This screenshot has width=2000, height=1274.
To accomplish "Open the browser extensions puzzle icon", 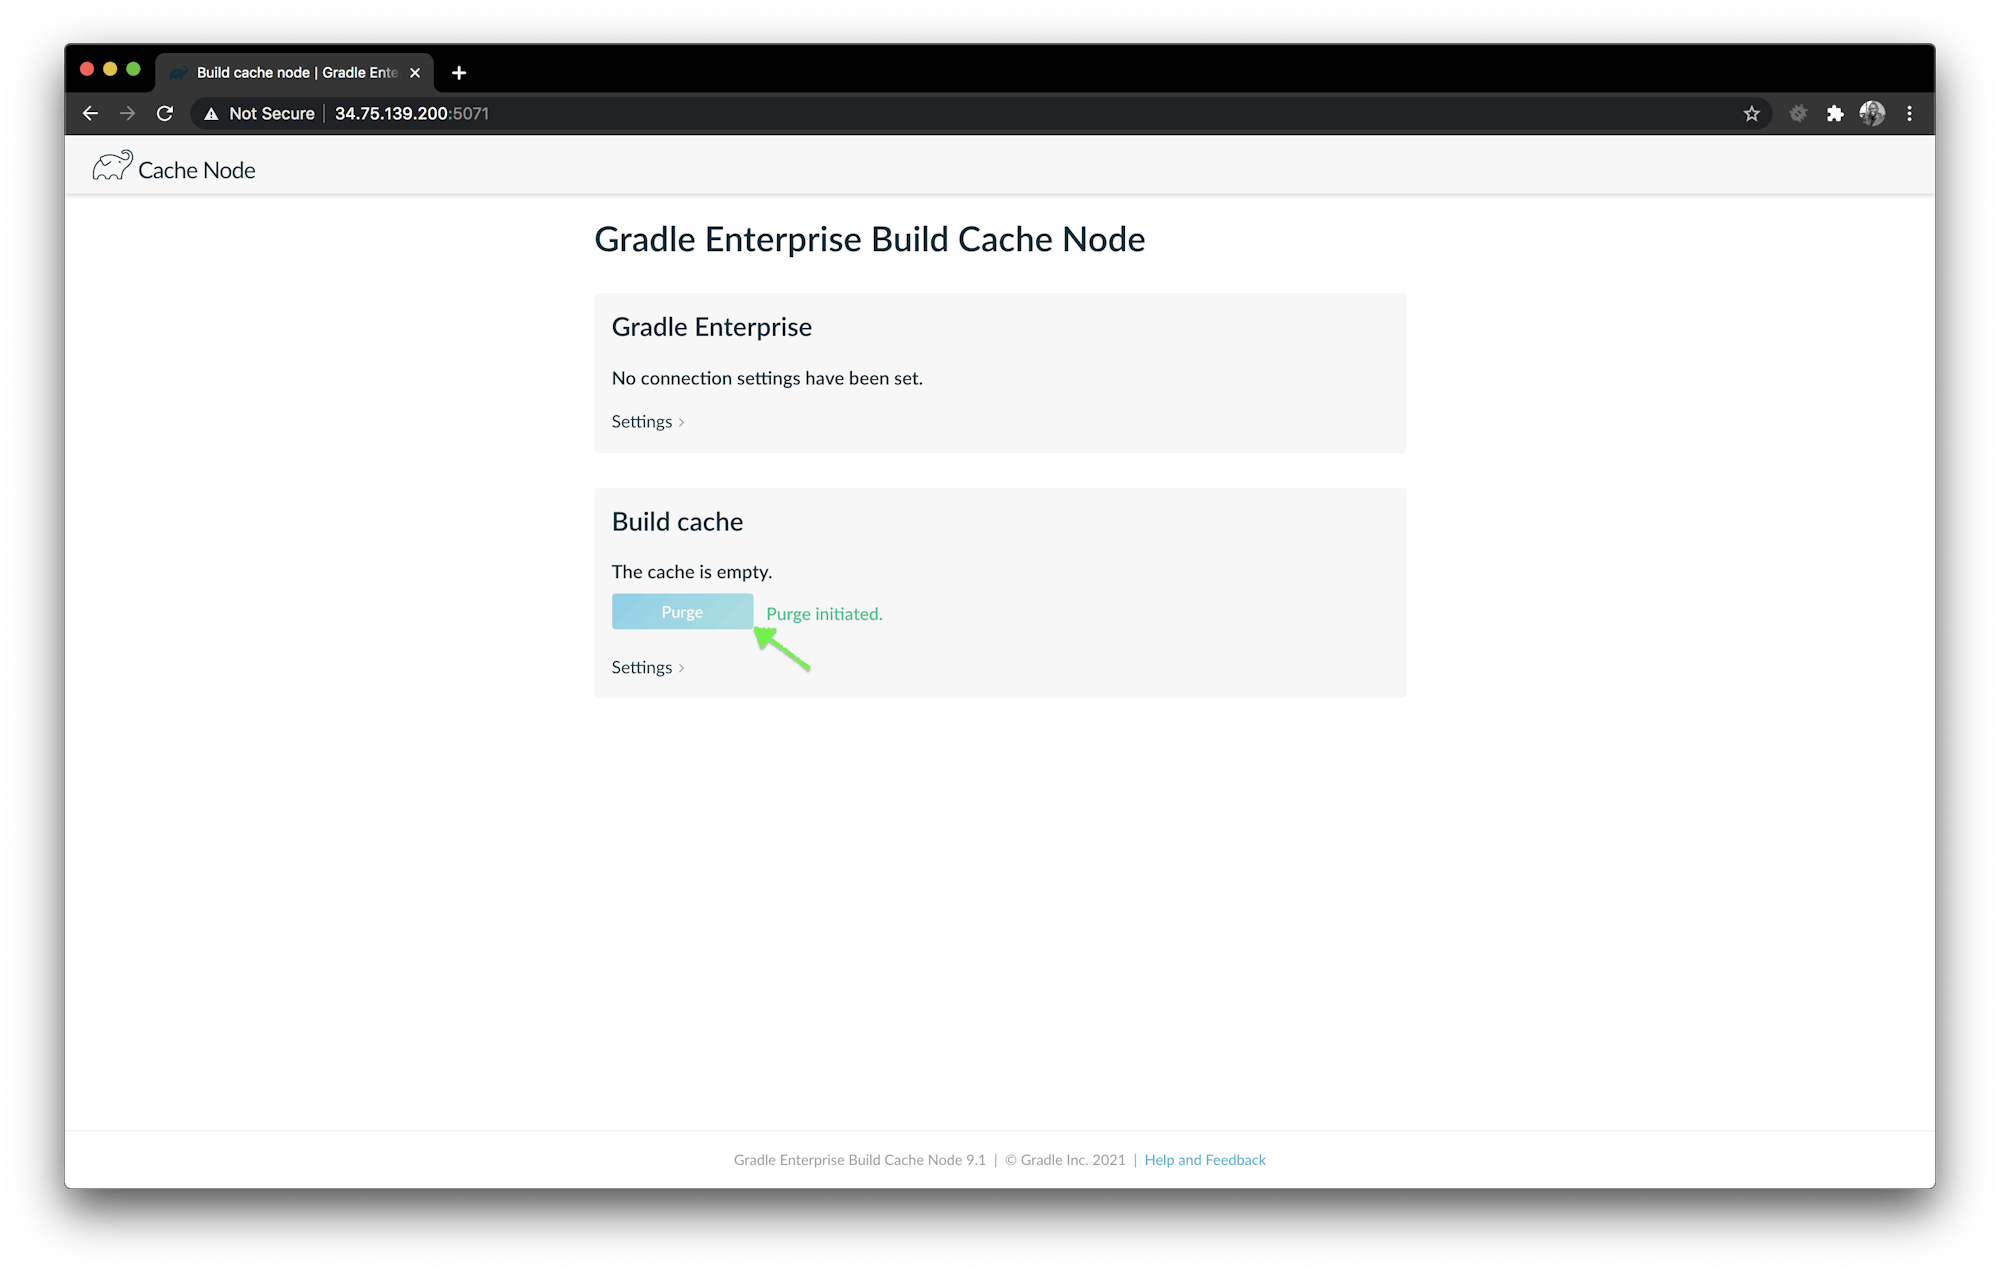I will (x=1835, y=113).
